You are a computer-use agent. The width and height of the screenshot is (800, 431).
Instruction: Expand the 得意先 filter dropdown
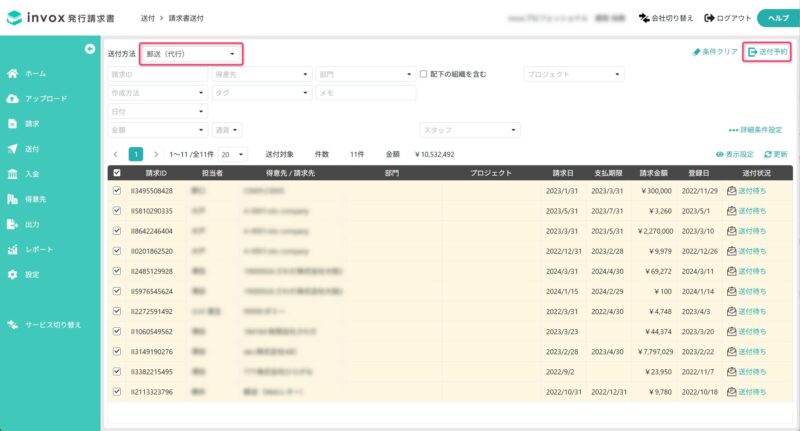pyautogui.click(x=261, y=74)
